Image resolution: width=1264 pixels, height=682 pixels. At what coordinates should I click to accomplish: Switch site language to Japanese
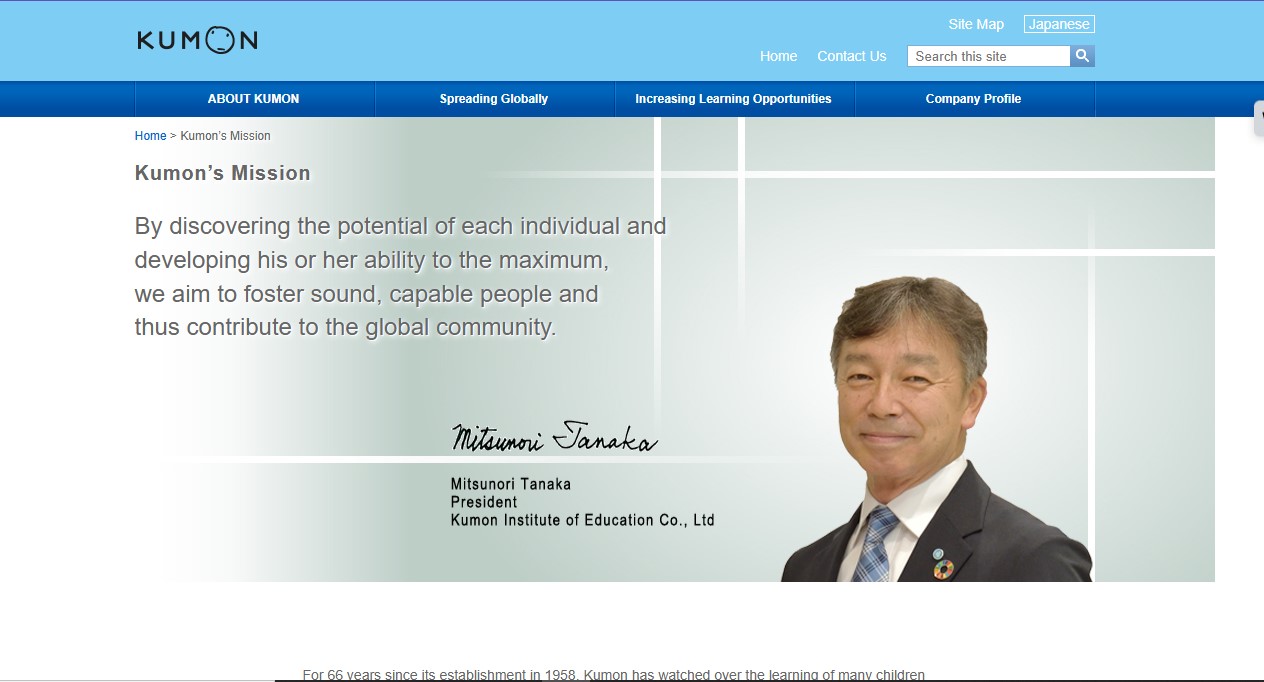[x=1059, y=24]
